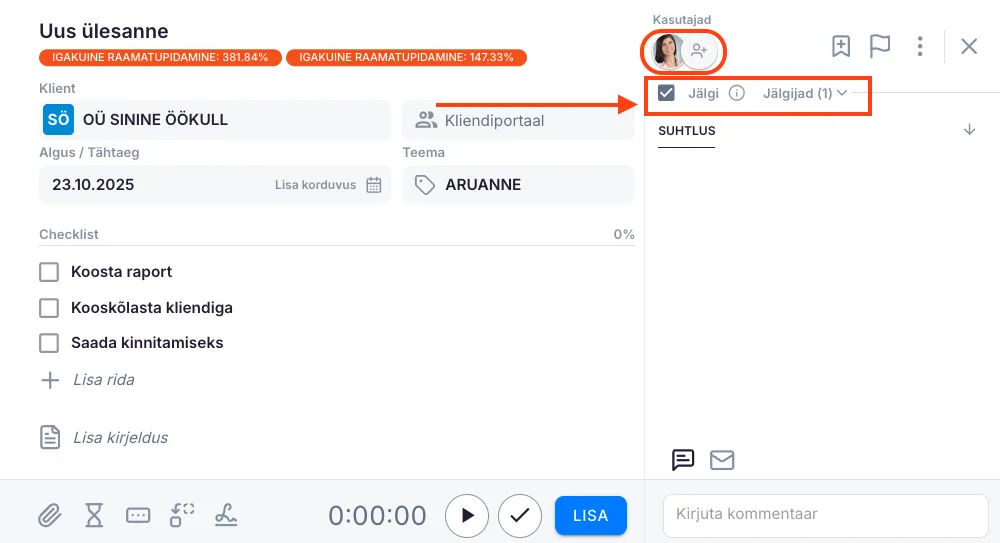1000x543 pixels.
Task: Click the Kirjuta kommentaar input field
Action: [x=825, y=515]
